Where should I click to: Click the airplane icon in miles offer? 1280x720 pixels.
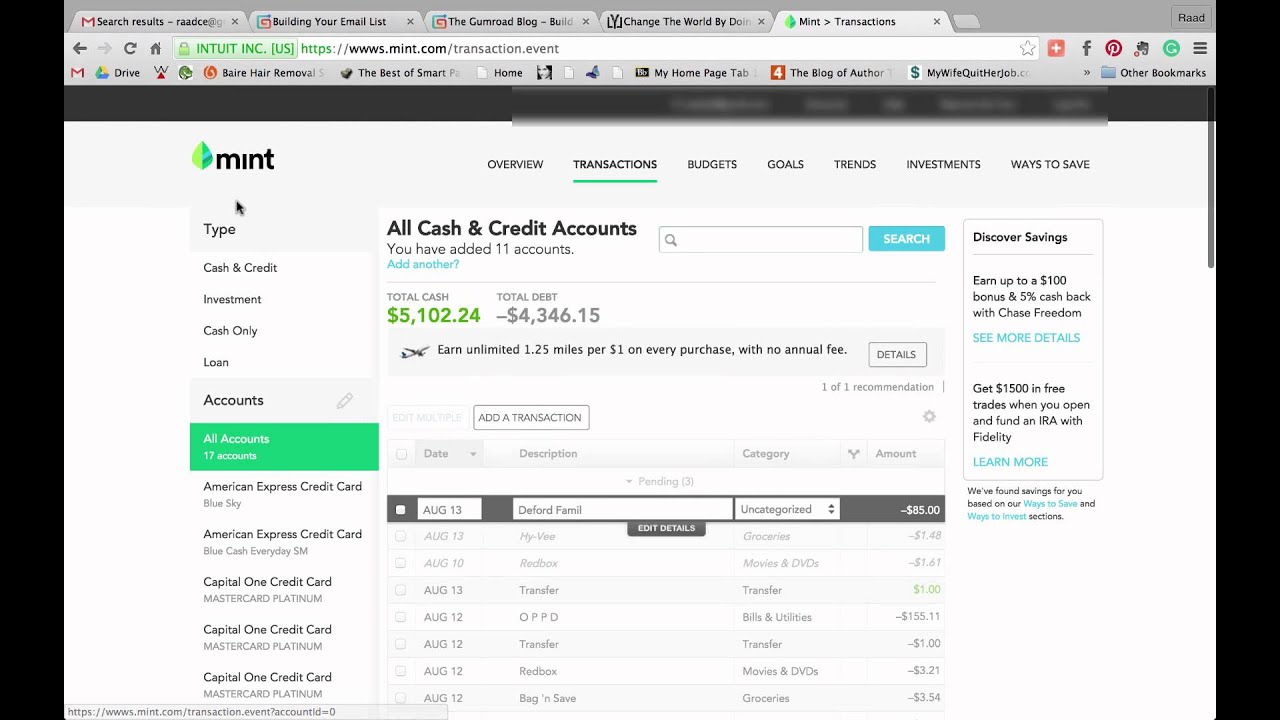414,351
